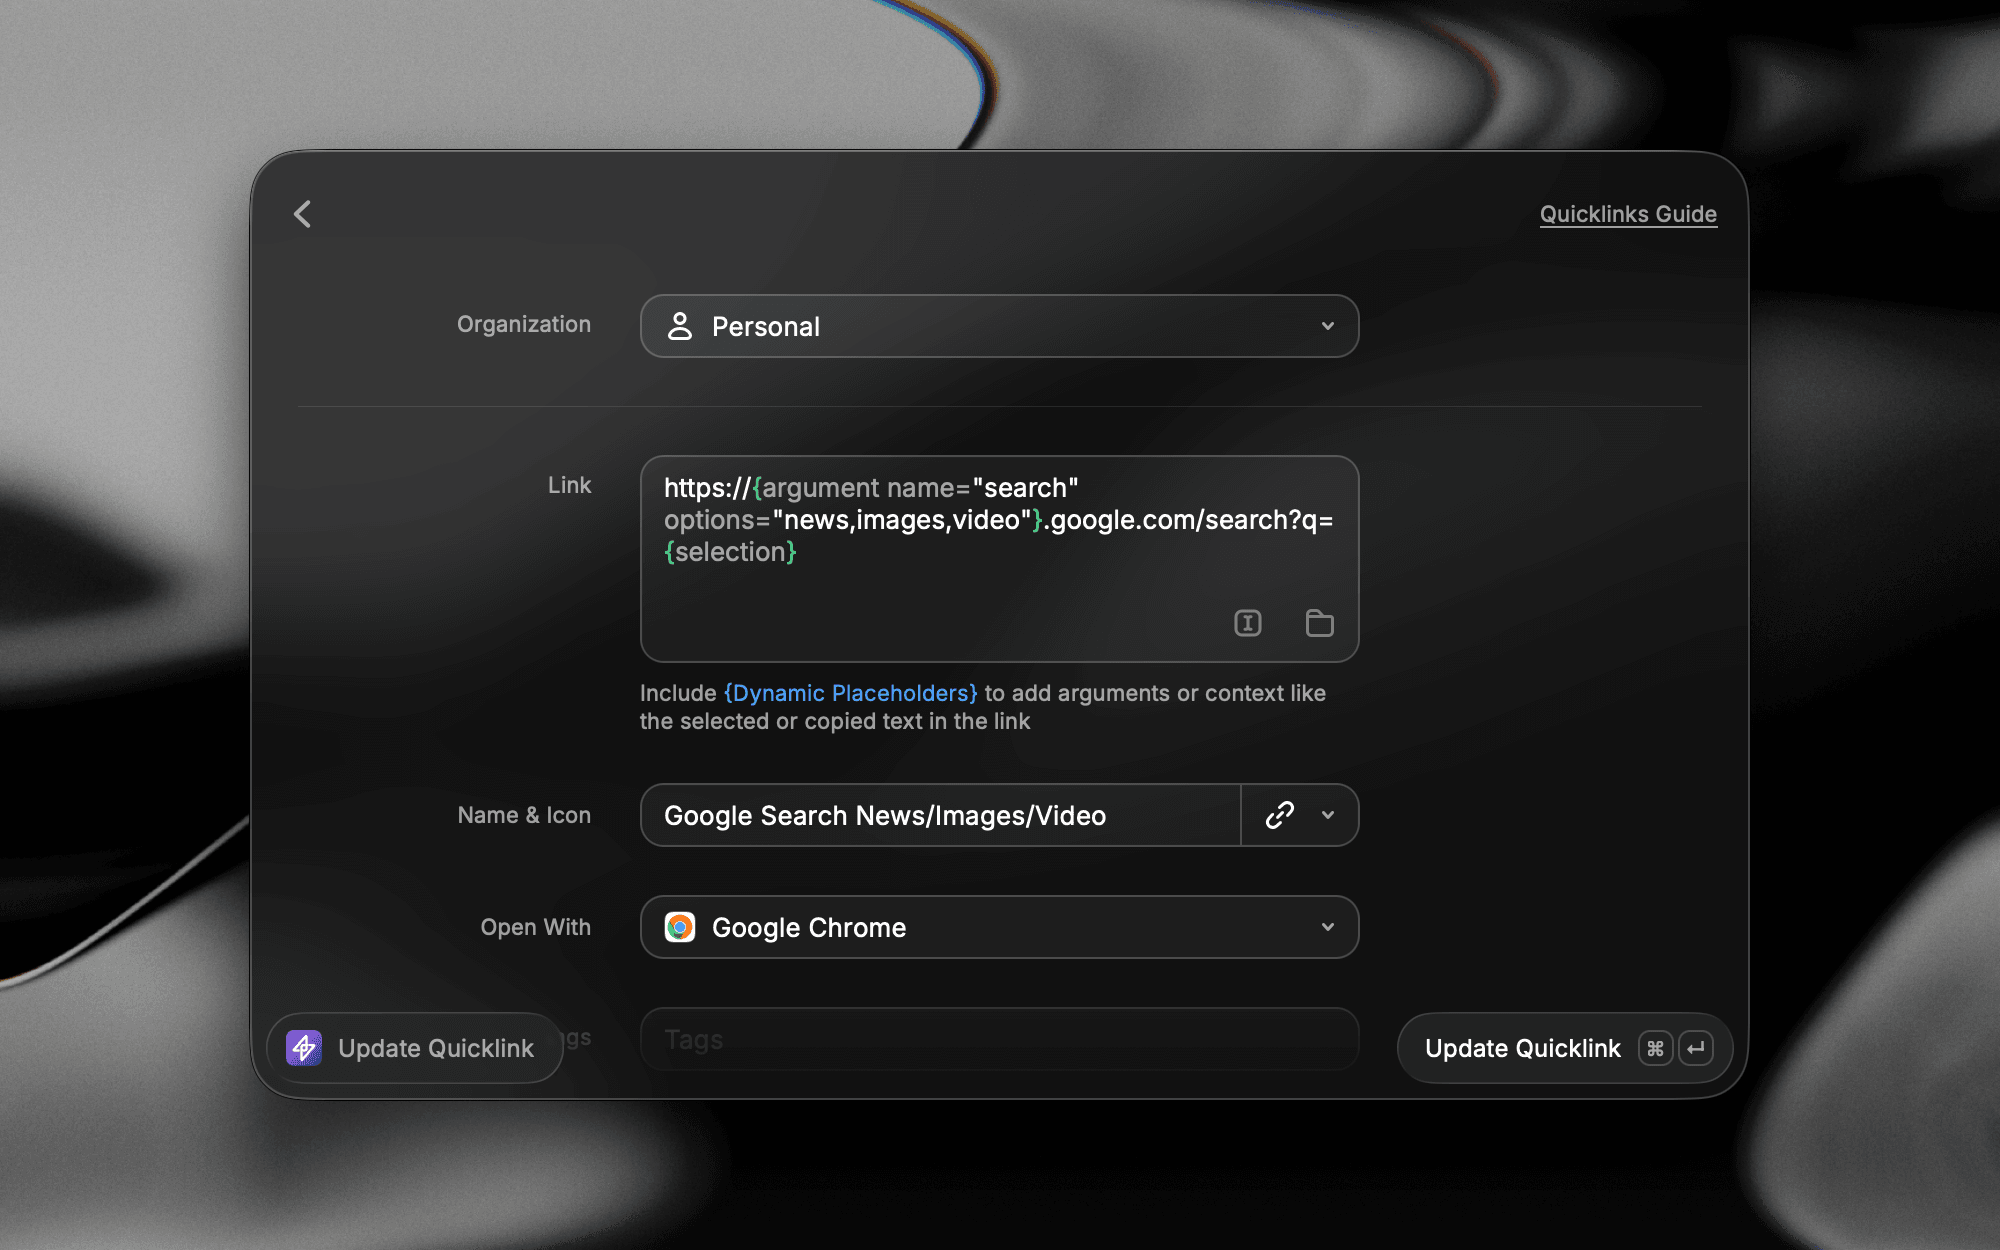This screenshot has width=2000, height=1250.
Task: Insert placeholder using text cursor icon
Action: click(1248, 623)
